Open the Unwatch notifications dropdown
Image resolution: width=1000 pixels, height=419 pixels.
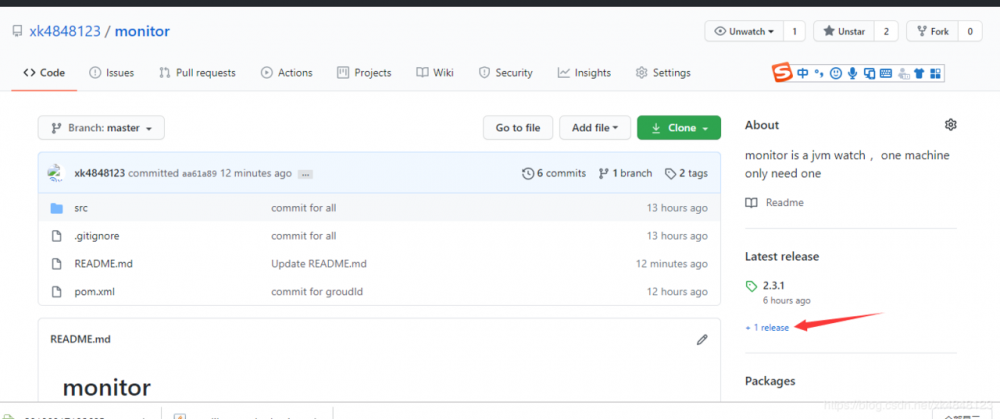(x=745, y=31)
